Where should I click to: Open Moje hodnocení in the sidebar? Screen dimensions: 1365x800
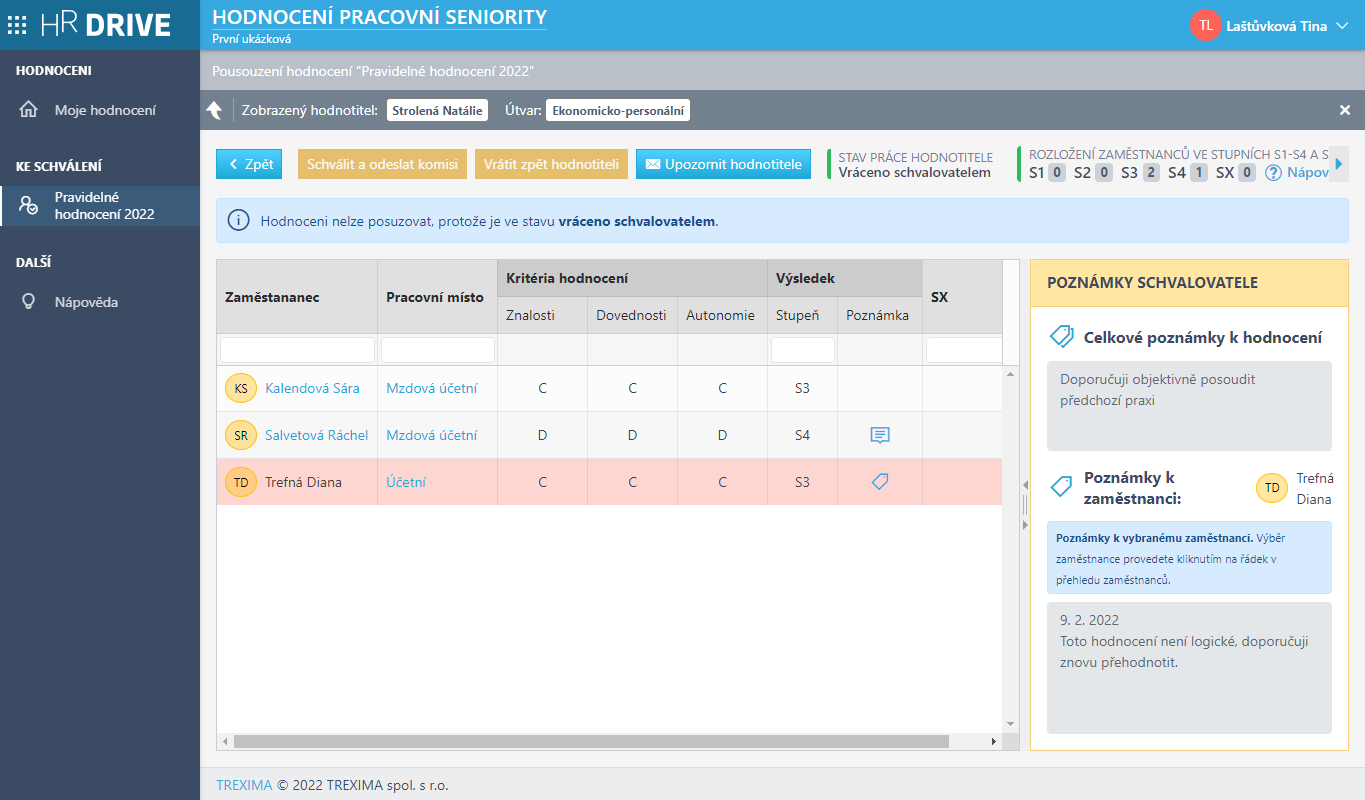pyautogui.click(x=105, y=110)
